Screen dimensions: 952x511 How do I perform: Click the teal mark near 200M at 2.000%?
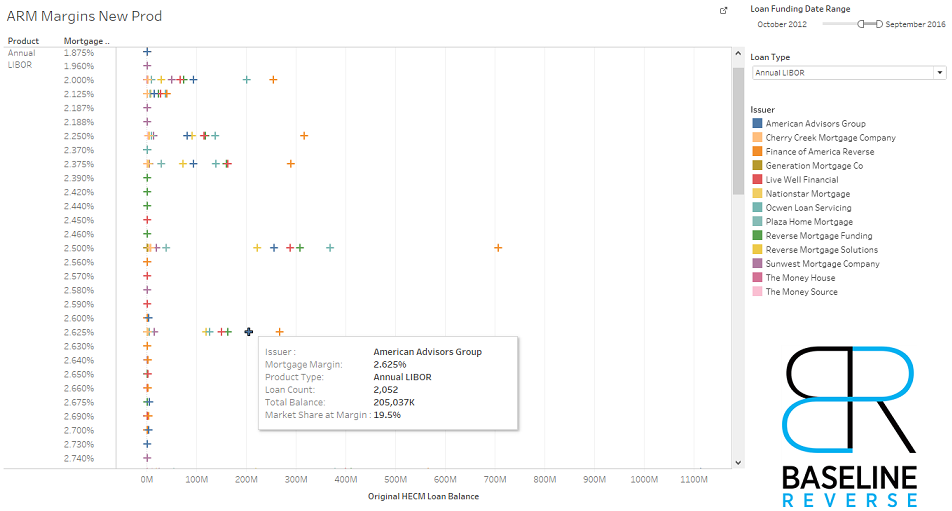[246, 80]
